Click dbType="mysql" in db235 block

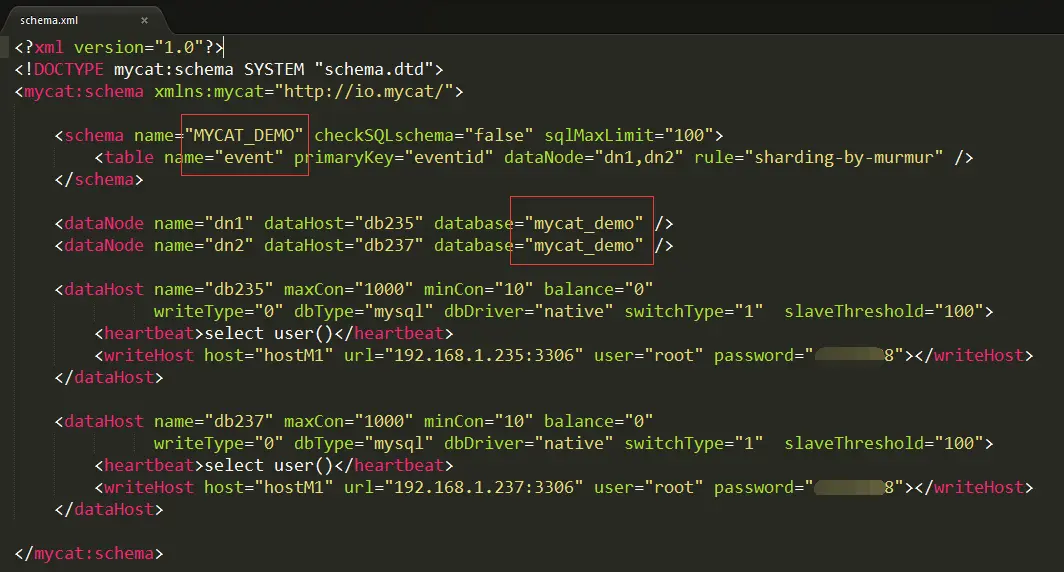364,311
